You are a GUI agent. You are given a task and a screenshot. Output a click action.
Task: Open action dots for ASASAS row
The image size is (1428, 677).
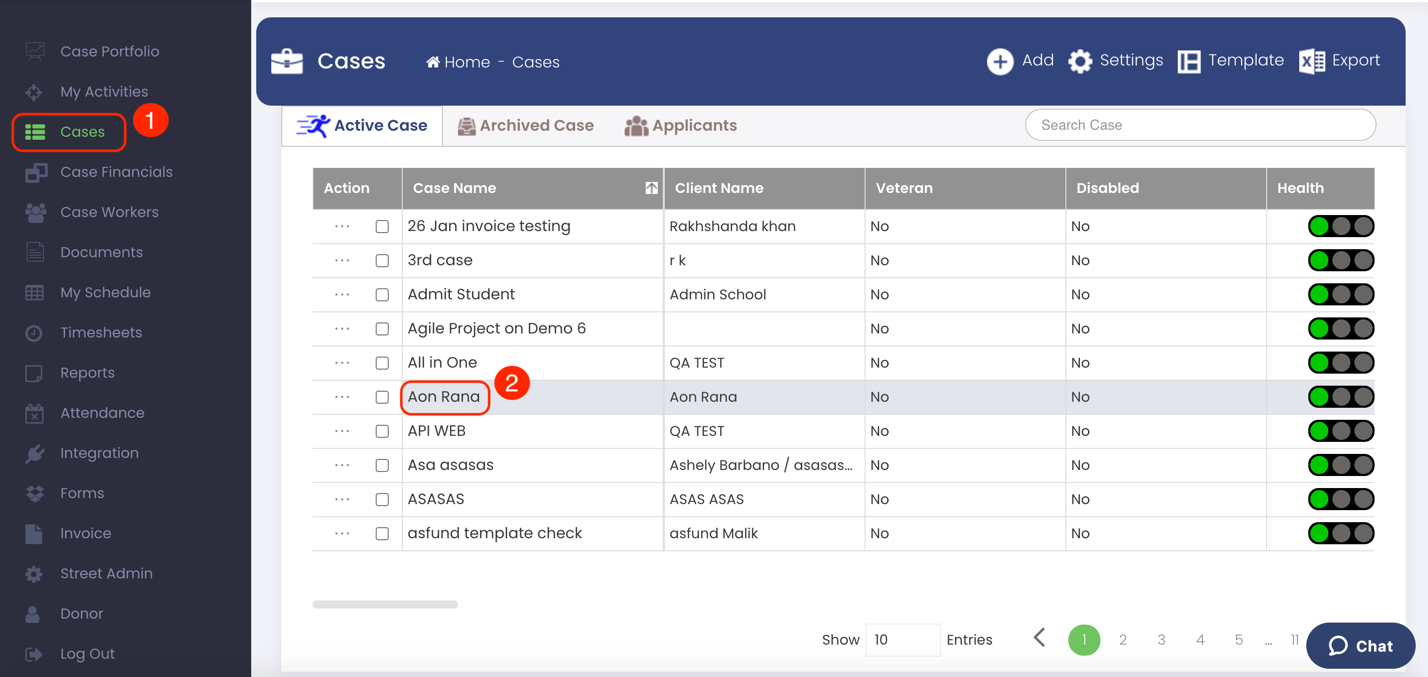(x=342, y=499)
